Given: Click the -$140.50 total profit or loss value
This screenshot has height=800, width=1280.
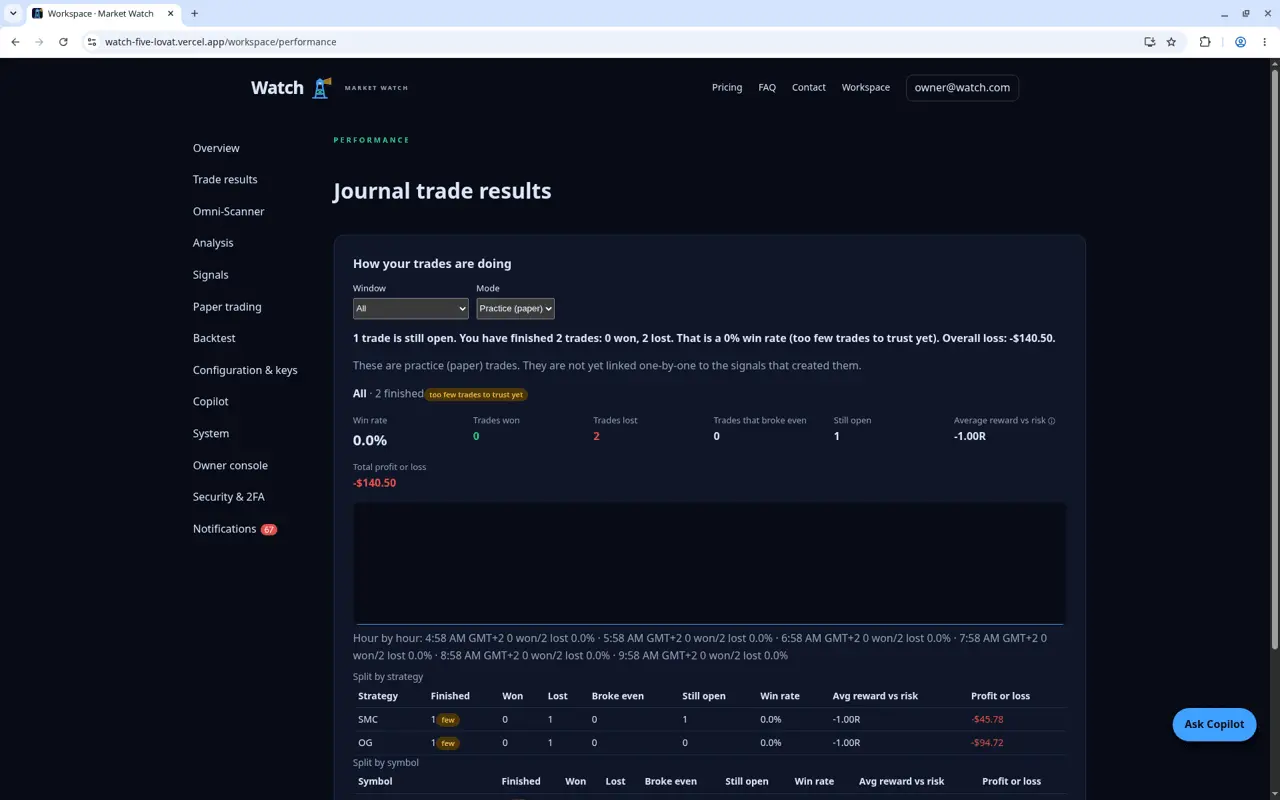Looking at the screenshot, I should (374, 483).
